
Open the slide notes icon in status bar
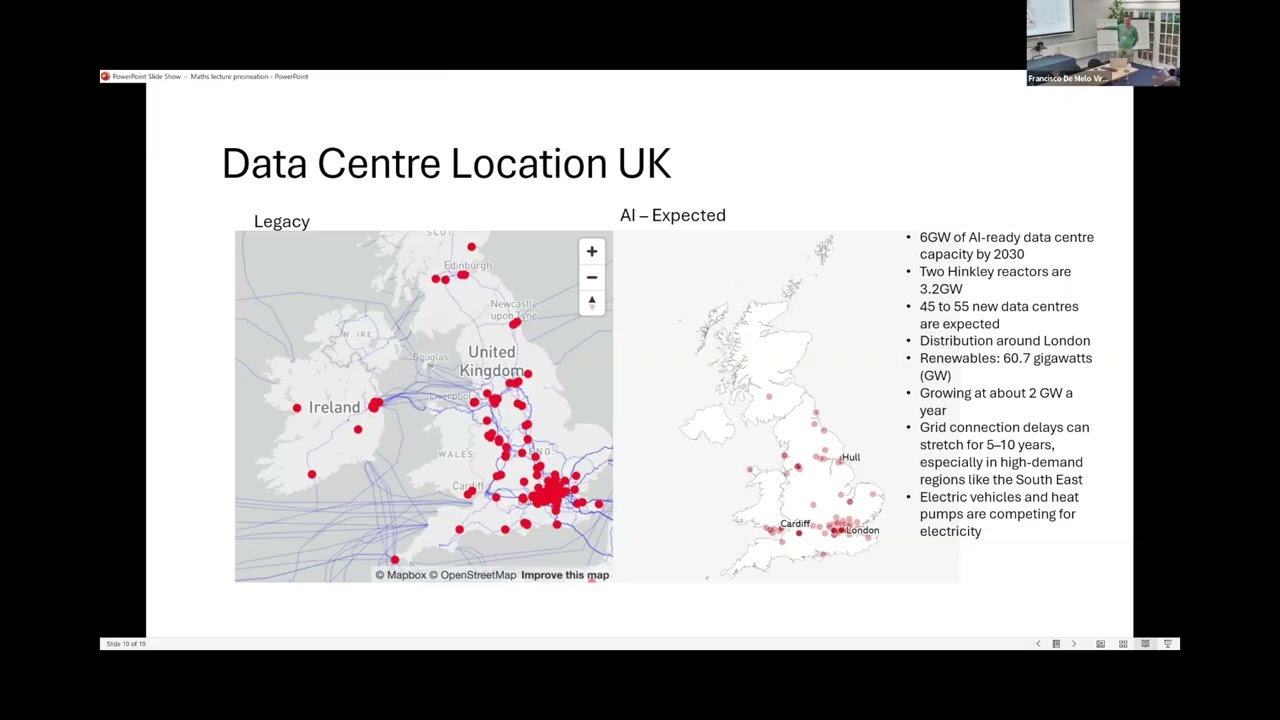[x=1056, y=644]
